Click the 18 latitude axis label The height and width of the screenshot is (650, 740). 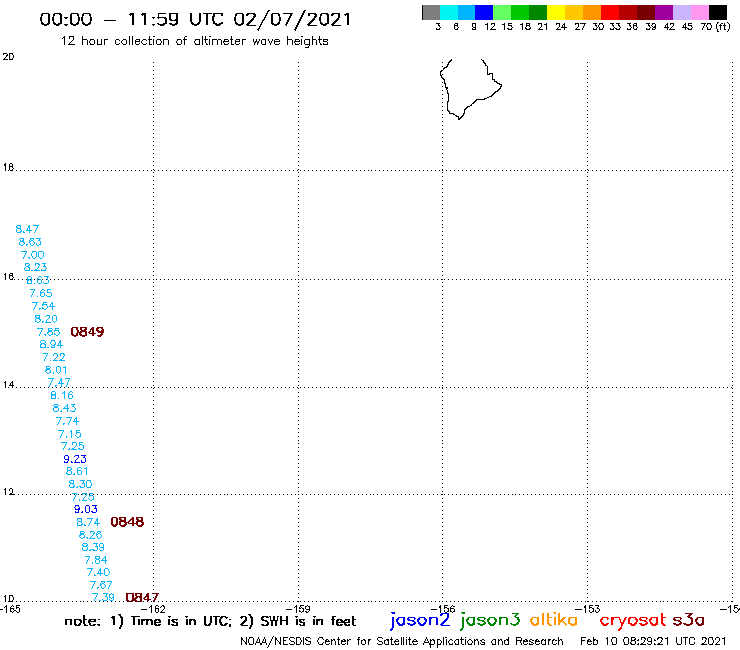tap(8, 168)
